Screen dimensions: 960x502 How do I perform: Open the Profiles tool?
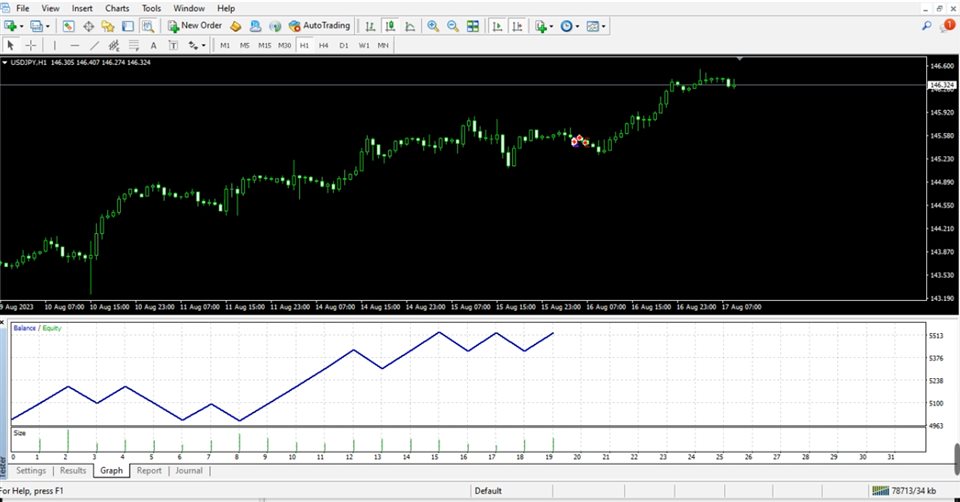point(36,26)
